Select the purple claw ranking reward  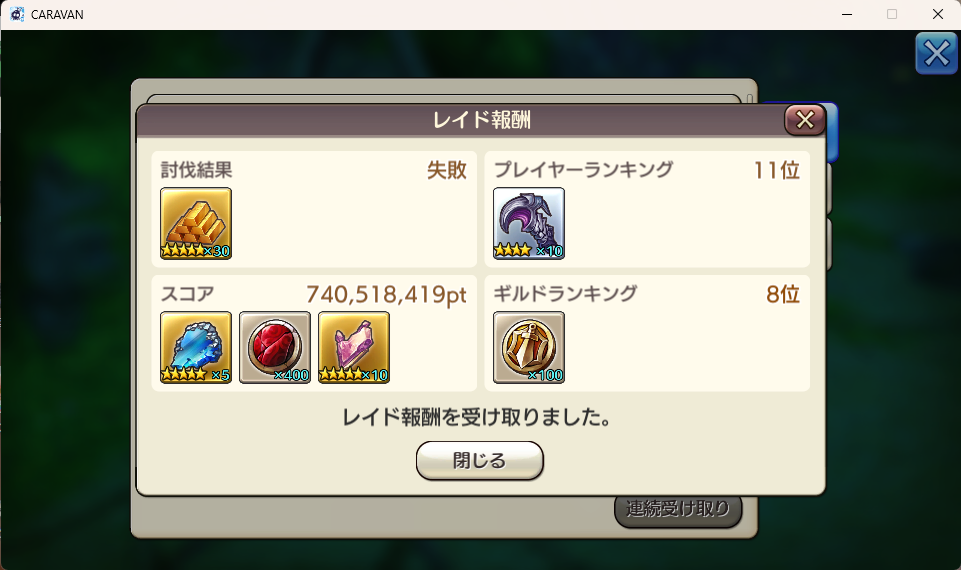528,223
